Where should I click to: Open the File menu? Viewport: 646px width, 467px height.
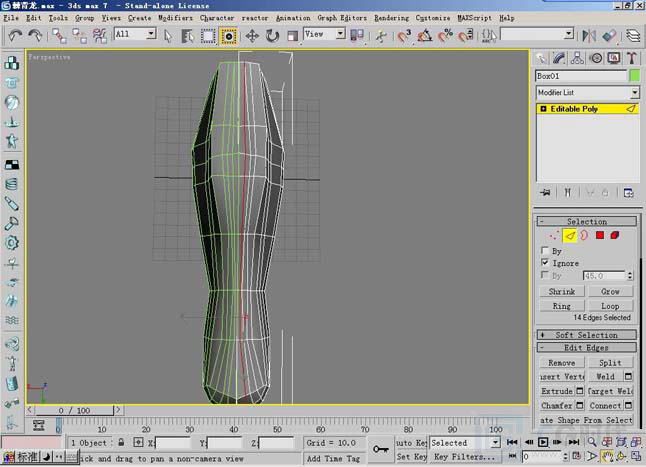tap(11, 18)
